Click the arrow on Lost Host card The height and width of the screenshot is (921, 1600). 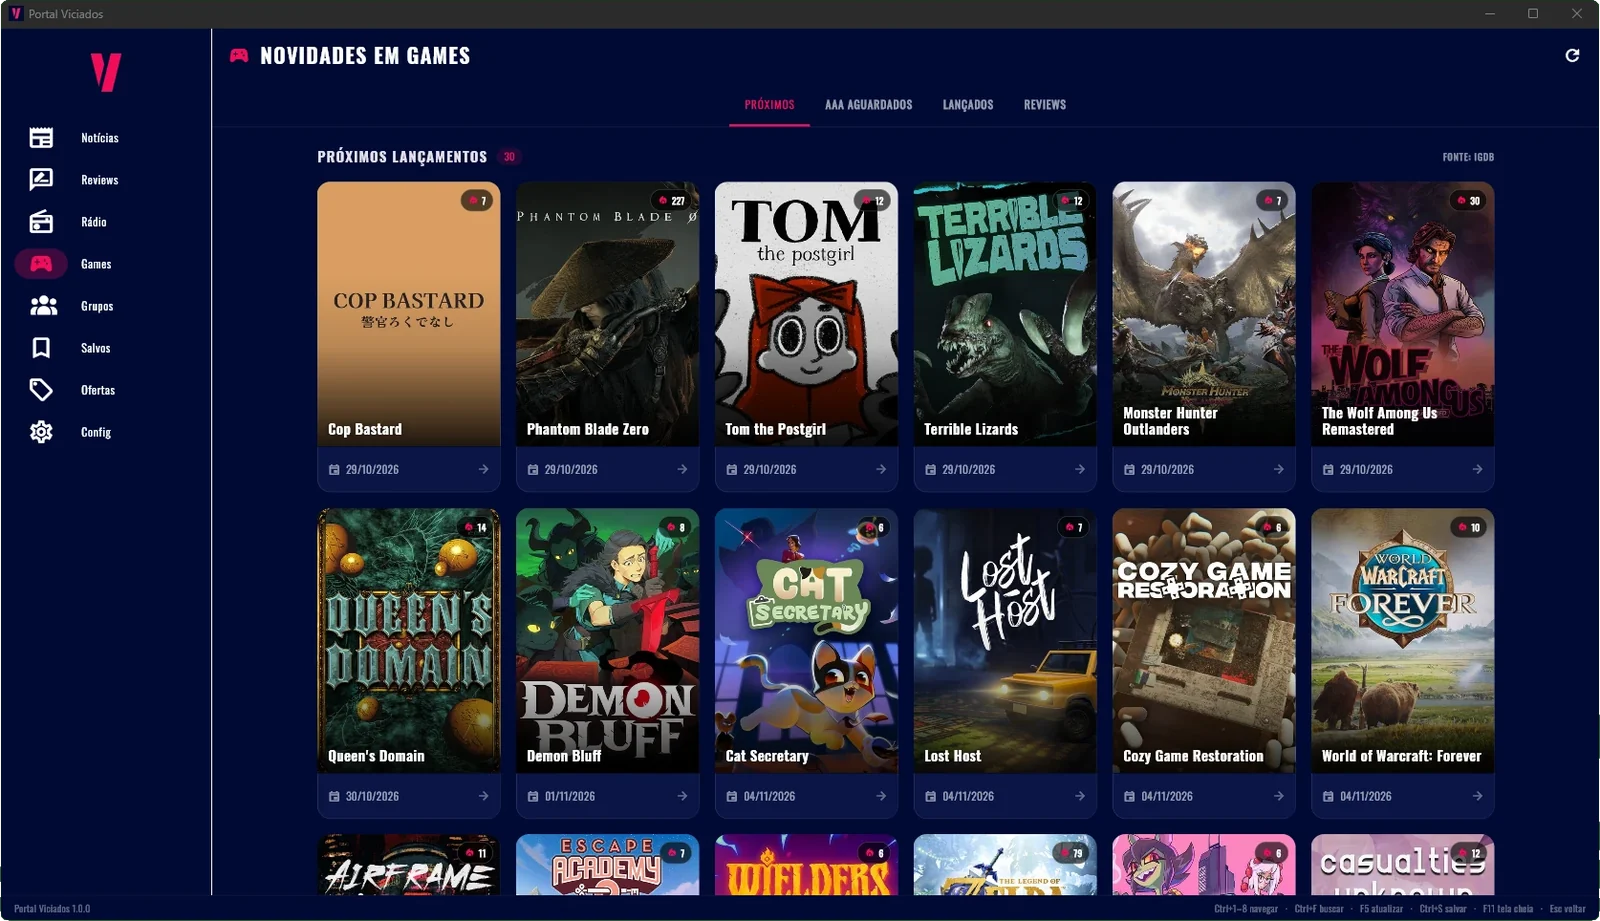[x=1080, y=796]
